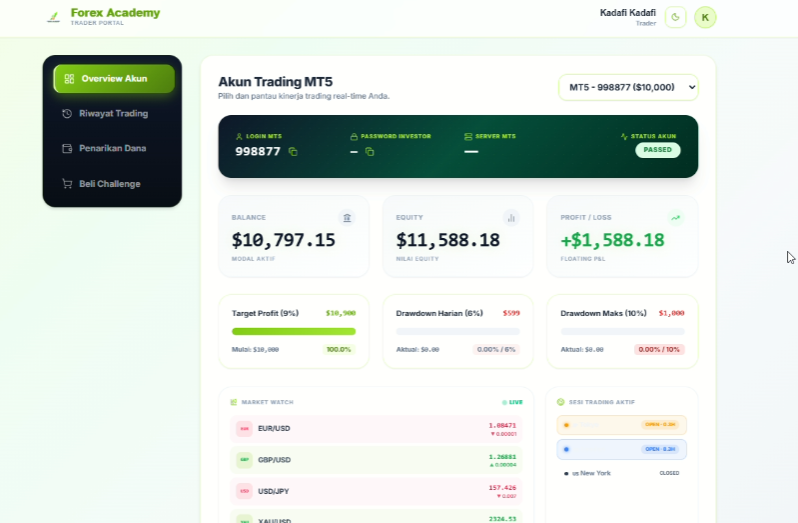
Task: Select the orange open trading session
Action: pyautogui.click(x=621, y=425)
